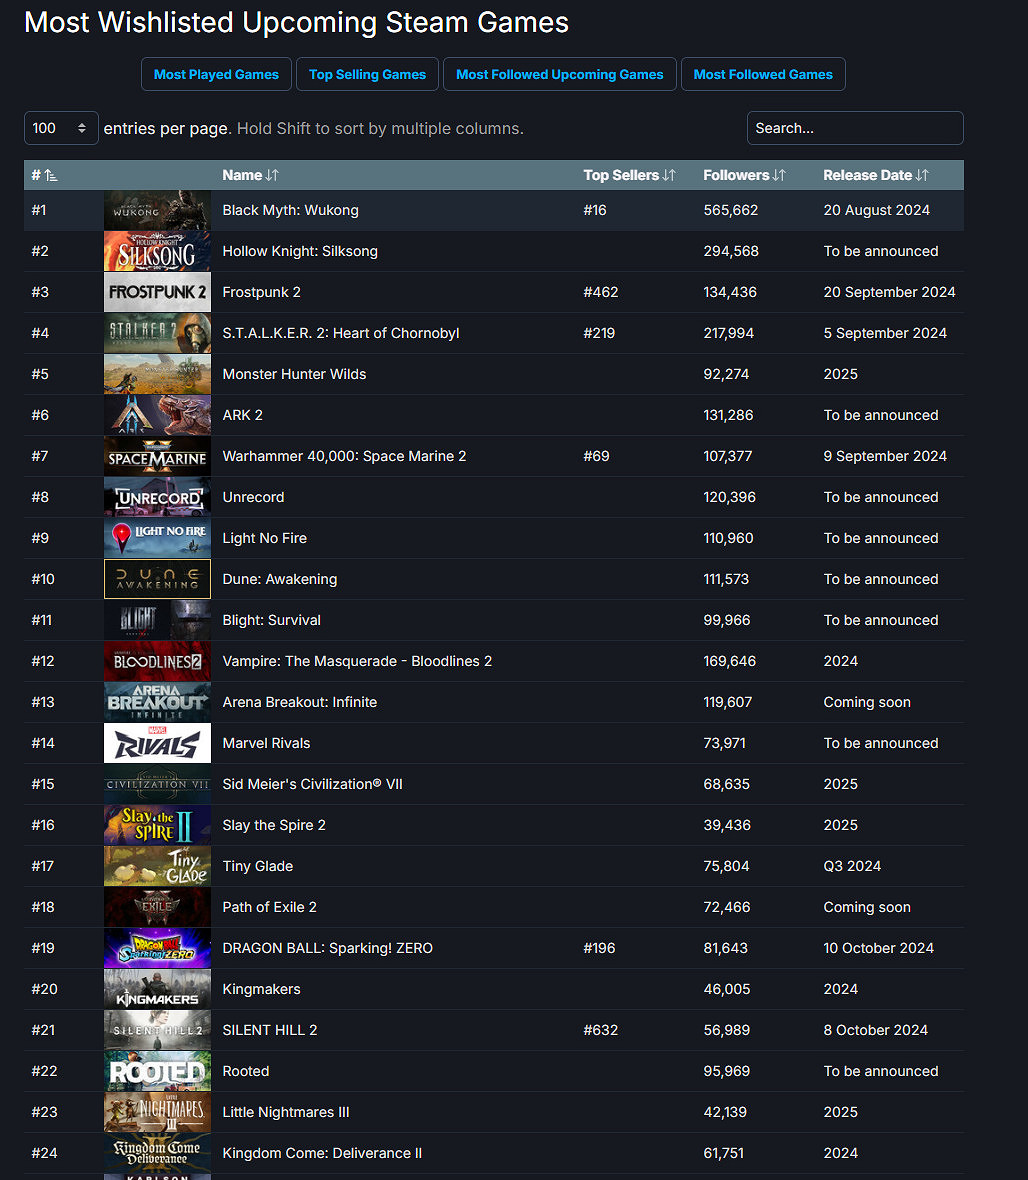Viewport: 1028px width, 1180px height.
Task: Open the Black Myth: Wukong thumbnail
Action: pos(157,210)
